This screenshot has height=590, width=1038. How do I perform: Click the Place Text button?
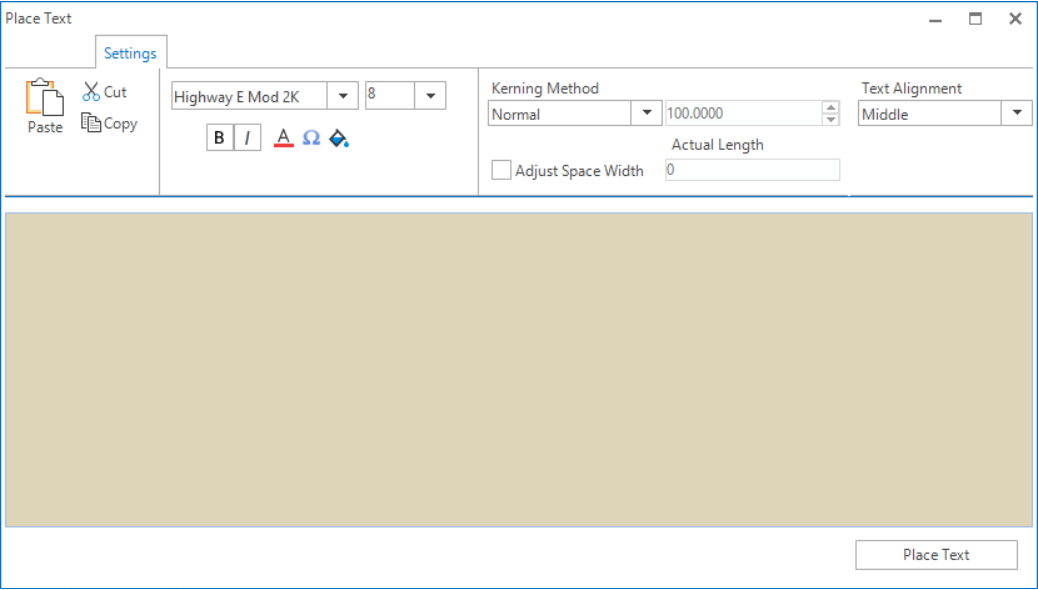936,555
